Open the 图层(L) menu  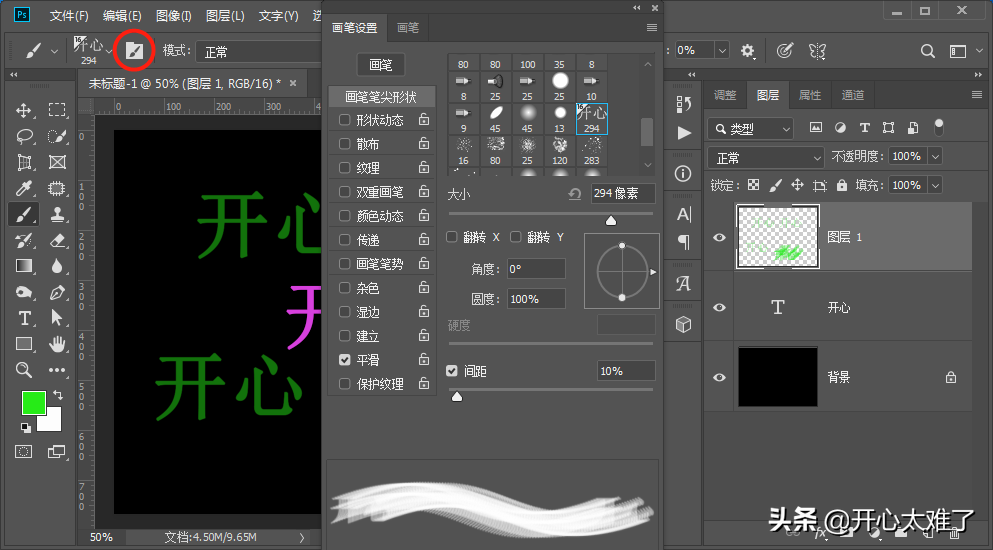click(225, 16)
